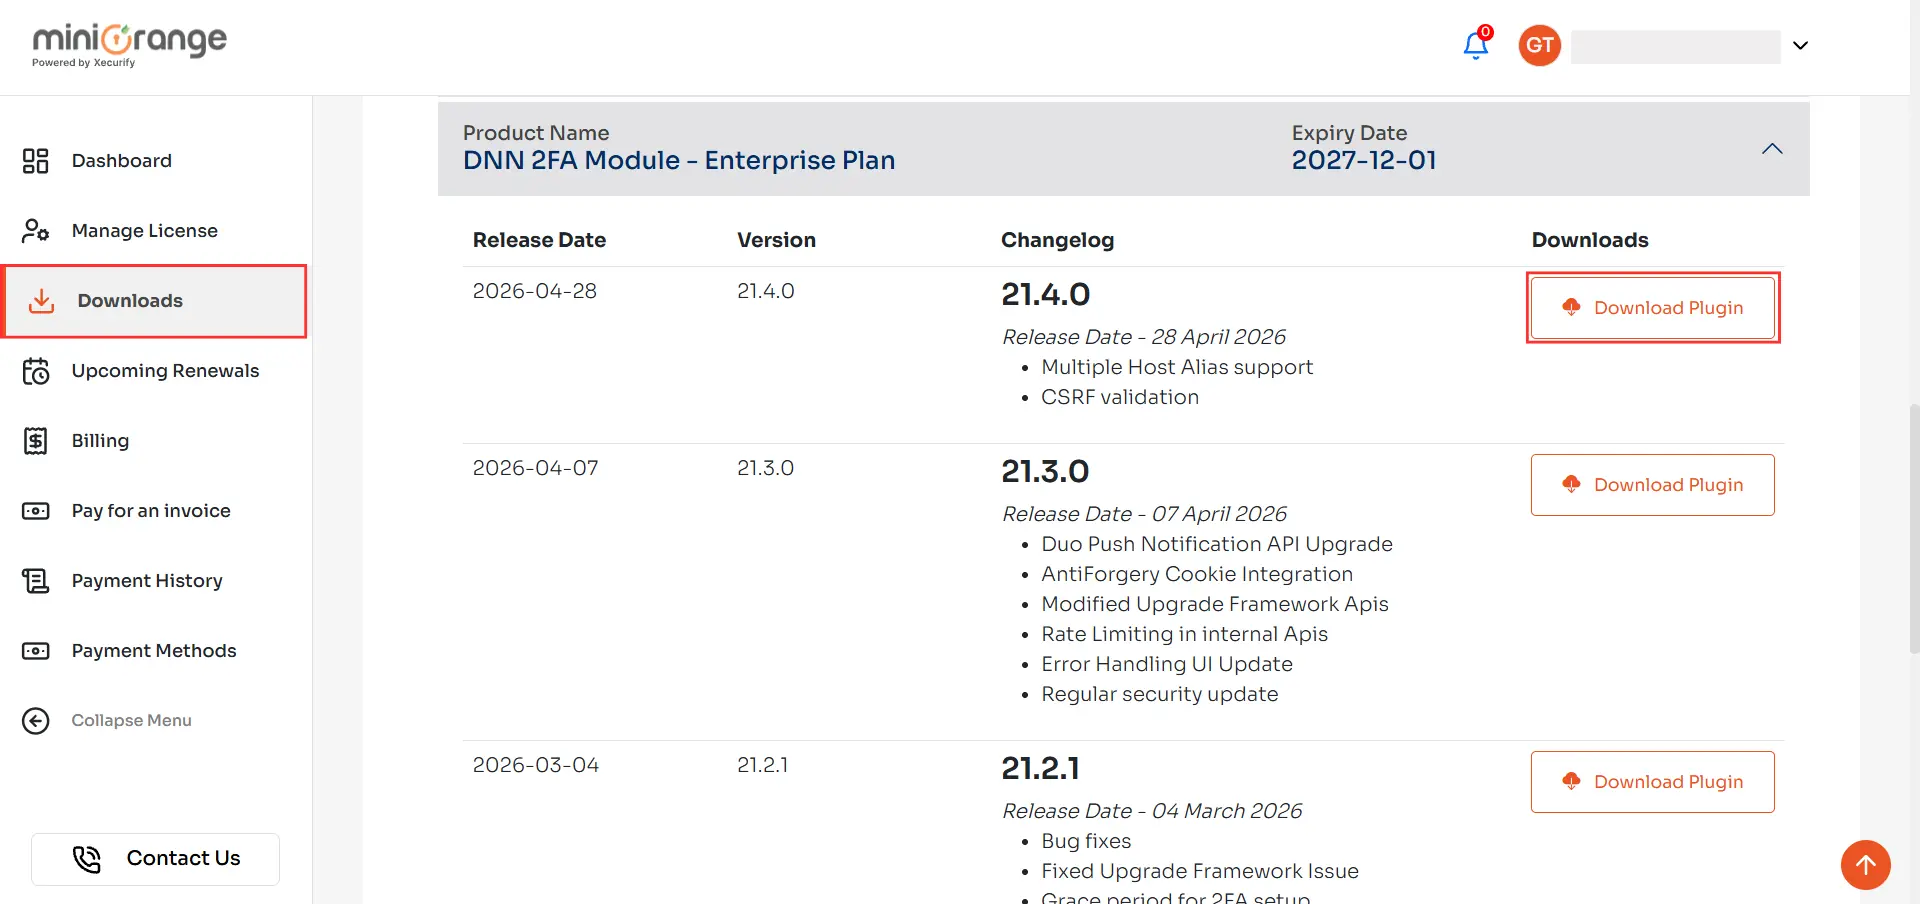Click the greyed account name field

[x=1676, y=46]
